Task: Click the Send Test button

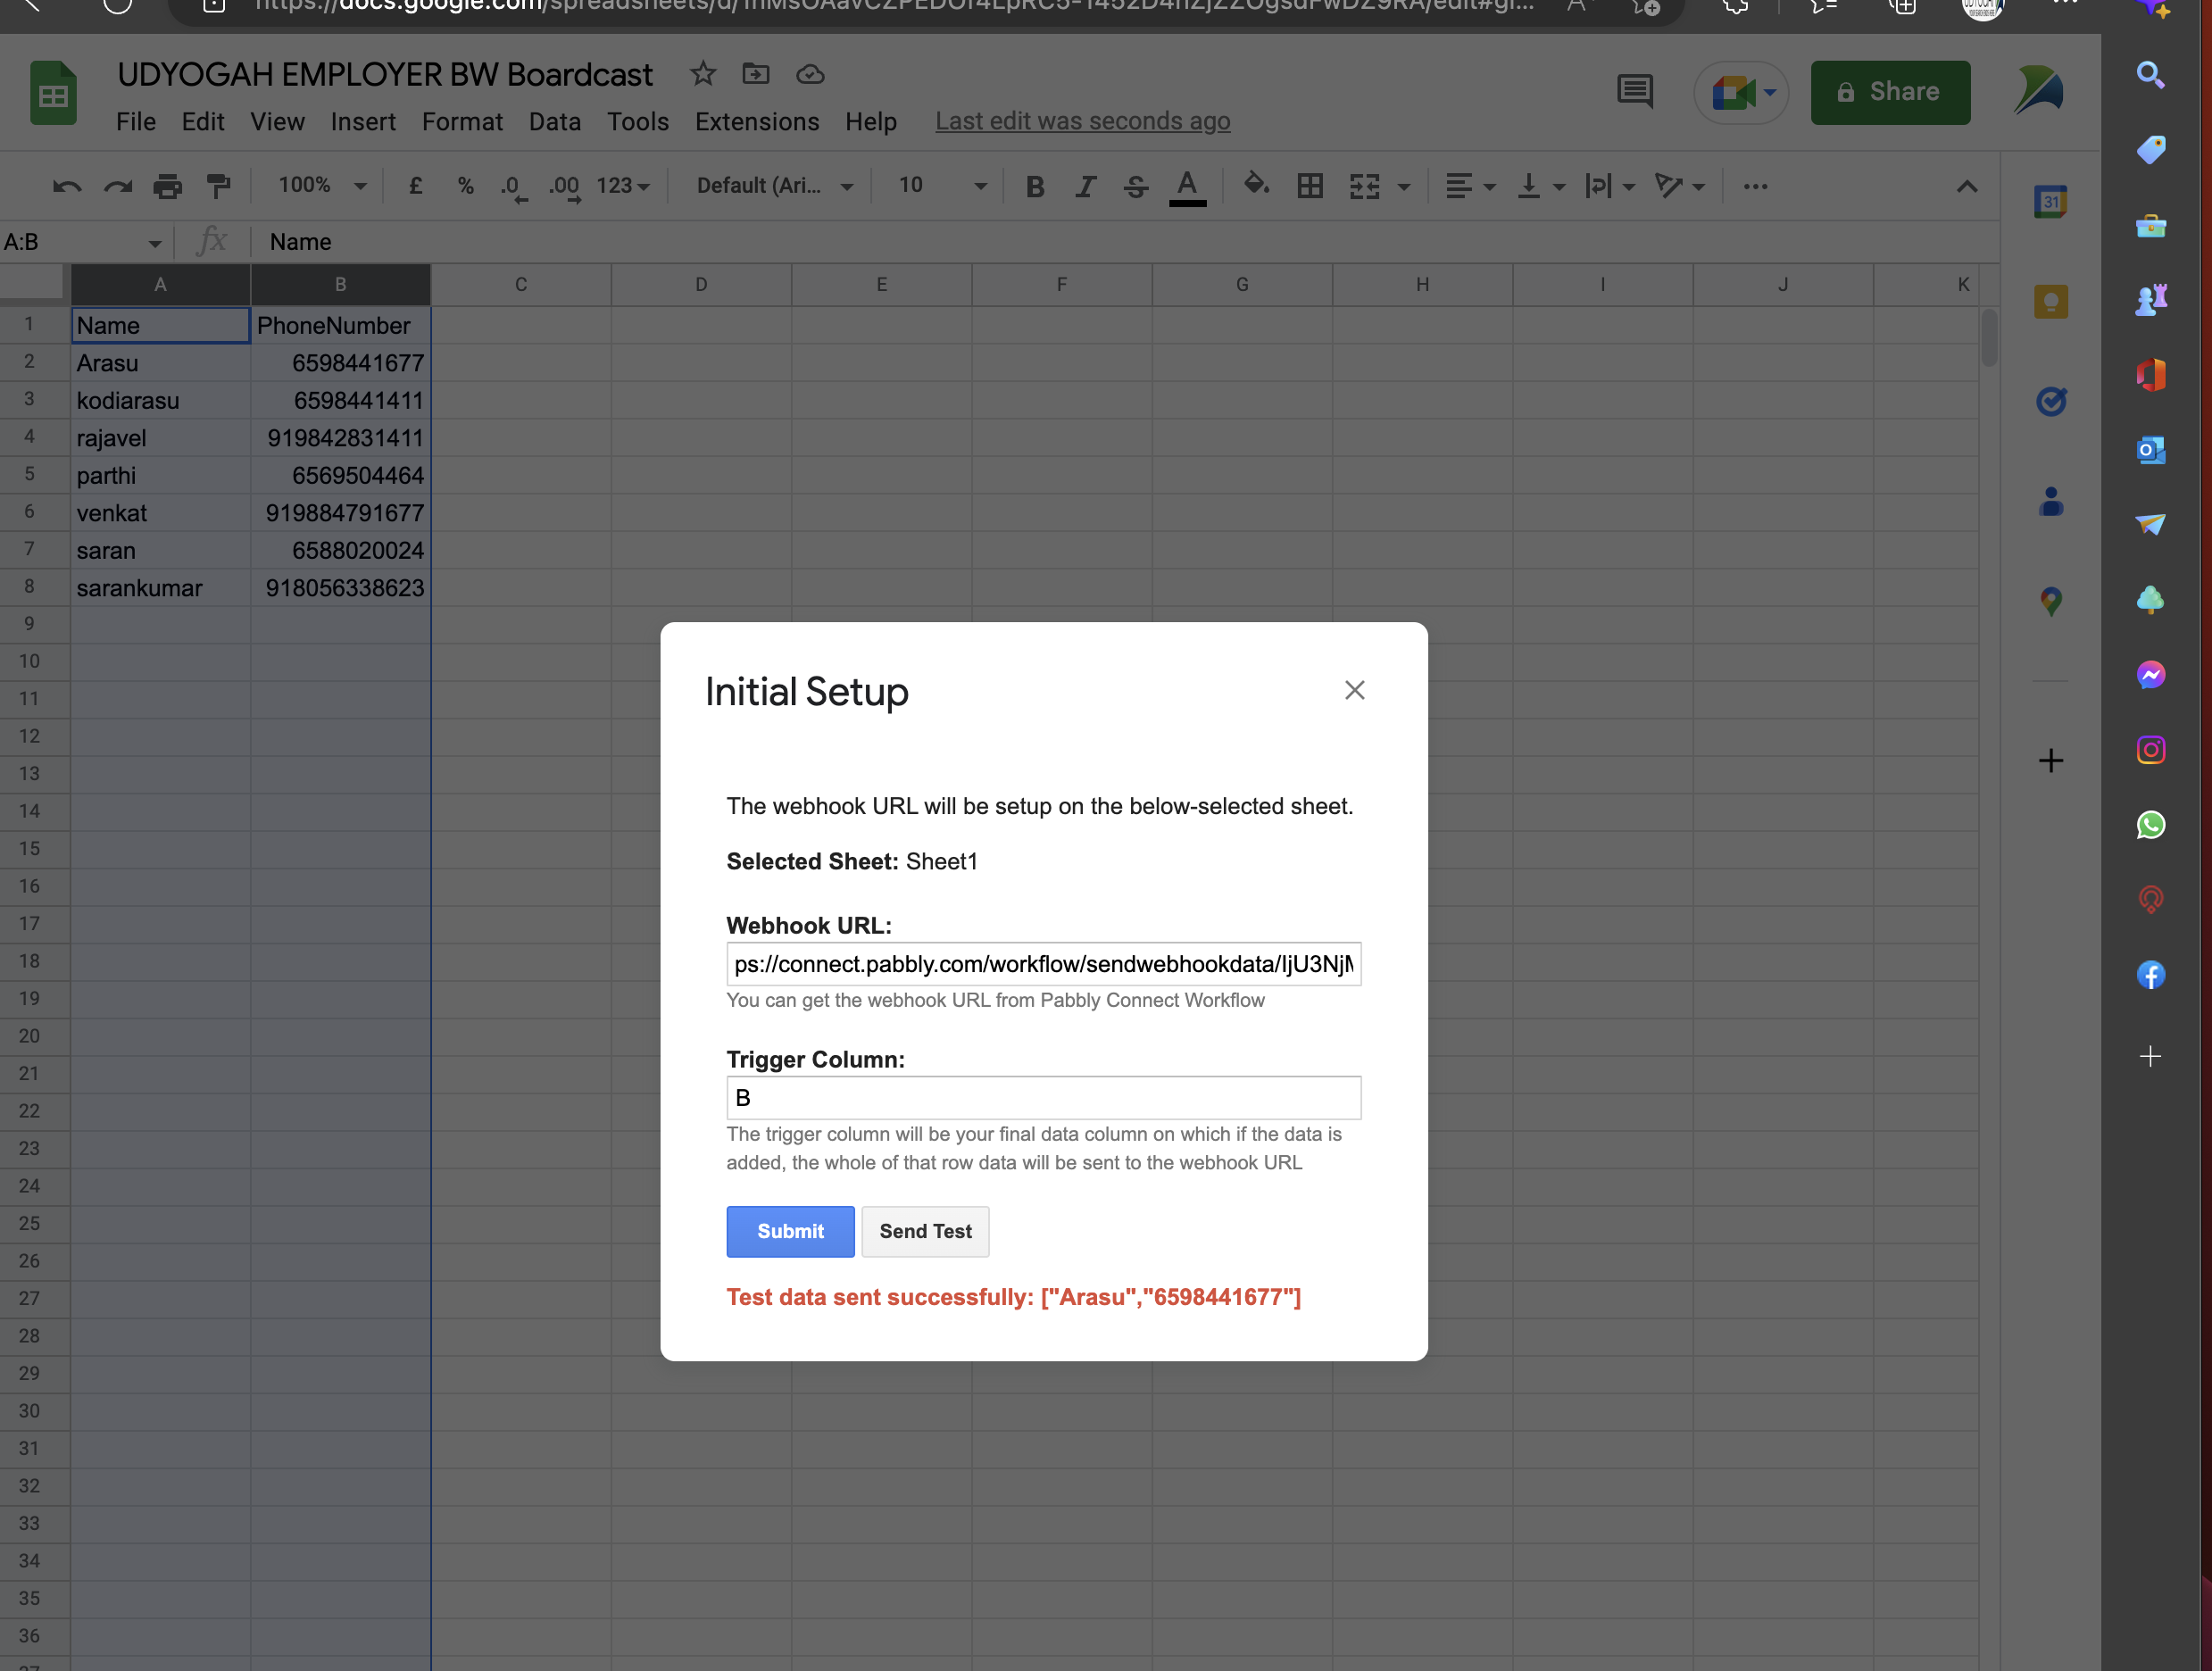Action: coord(925,1231)
